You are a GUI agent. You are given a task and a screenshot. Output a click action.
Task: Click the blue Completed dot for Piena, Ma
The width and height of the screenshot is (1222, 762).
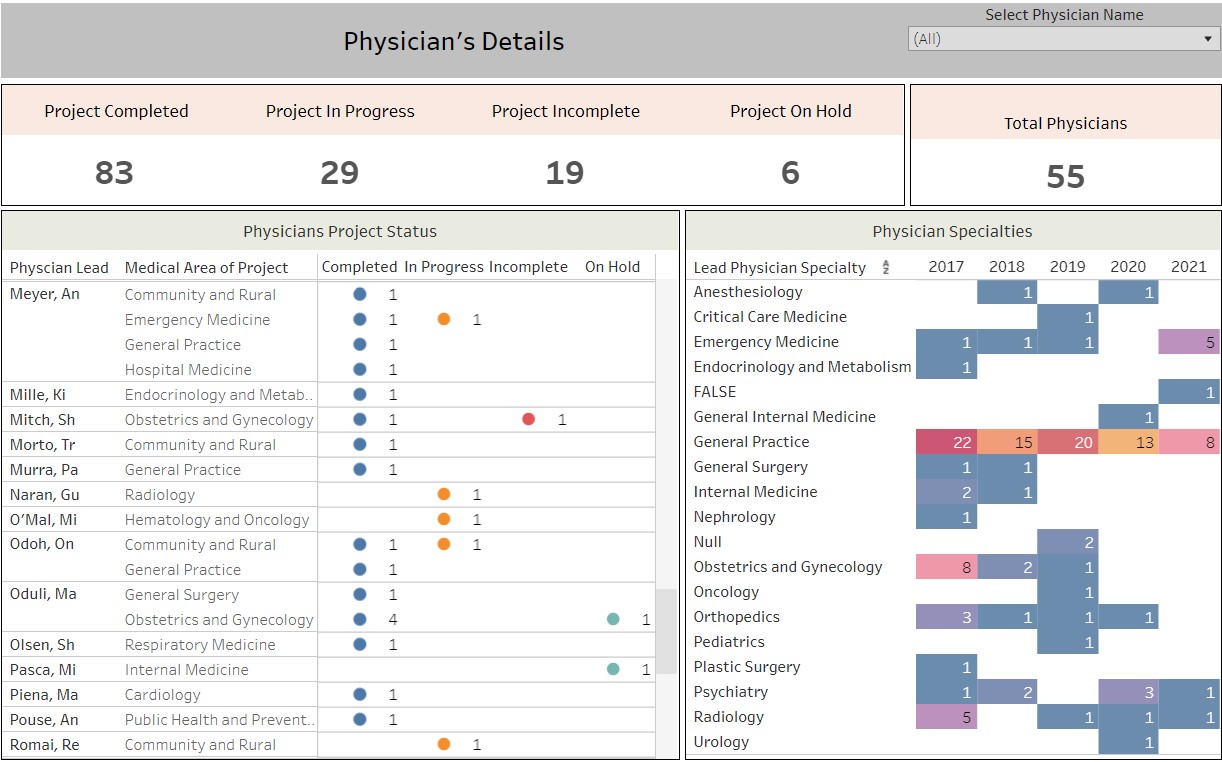coord(360,694)
